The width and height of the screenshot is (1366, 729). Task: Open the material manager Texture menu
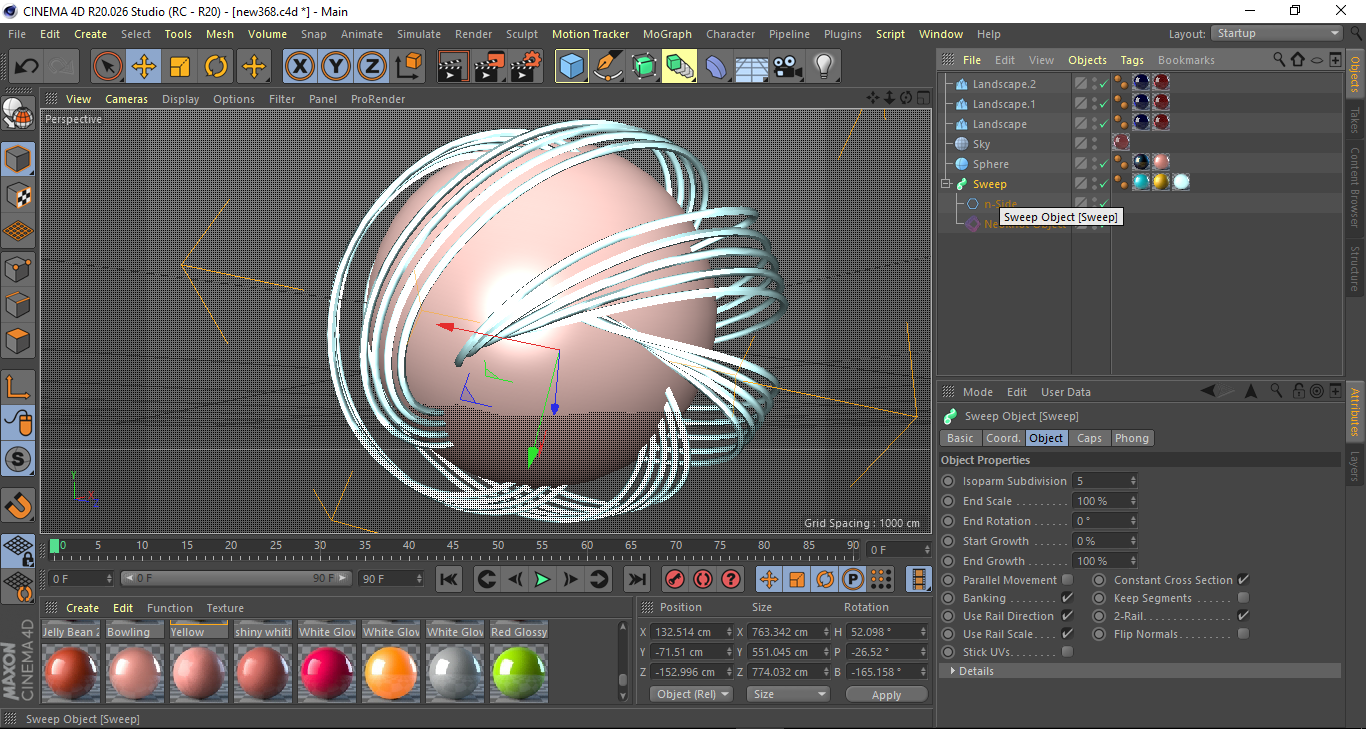(225, 608)
